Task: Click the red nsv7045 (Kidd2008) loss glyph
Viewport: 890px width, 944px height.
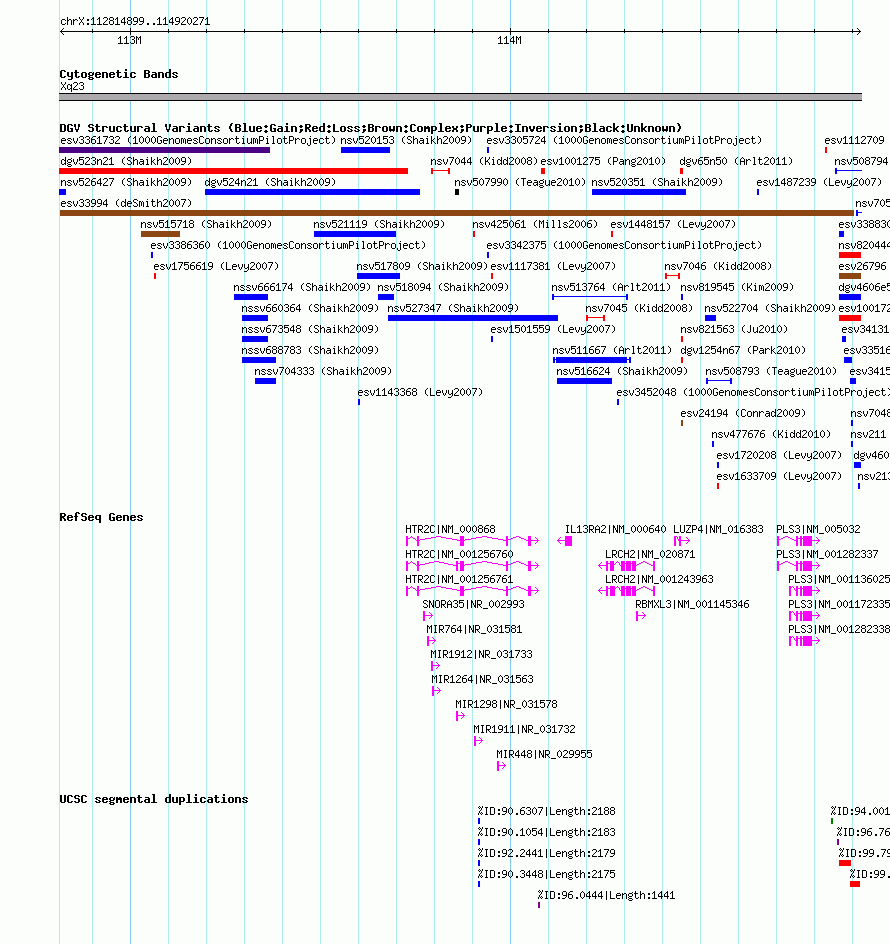Action: [x=595, y=318]
